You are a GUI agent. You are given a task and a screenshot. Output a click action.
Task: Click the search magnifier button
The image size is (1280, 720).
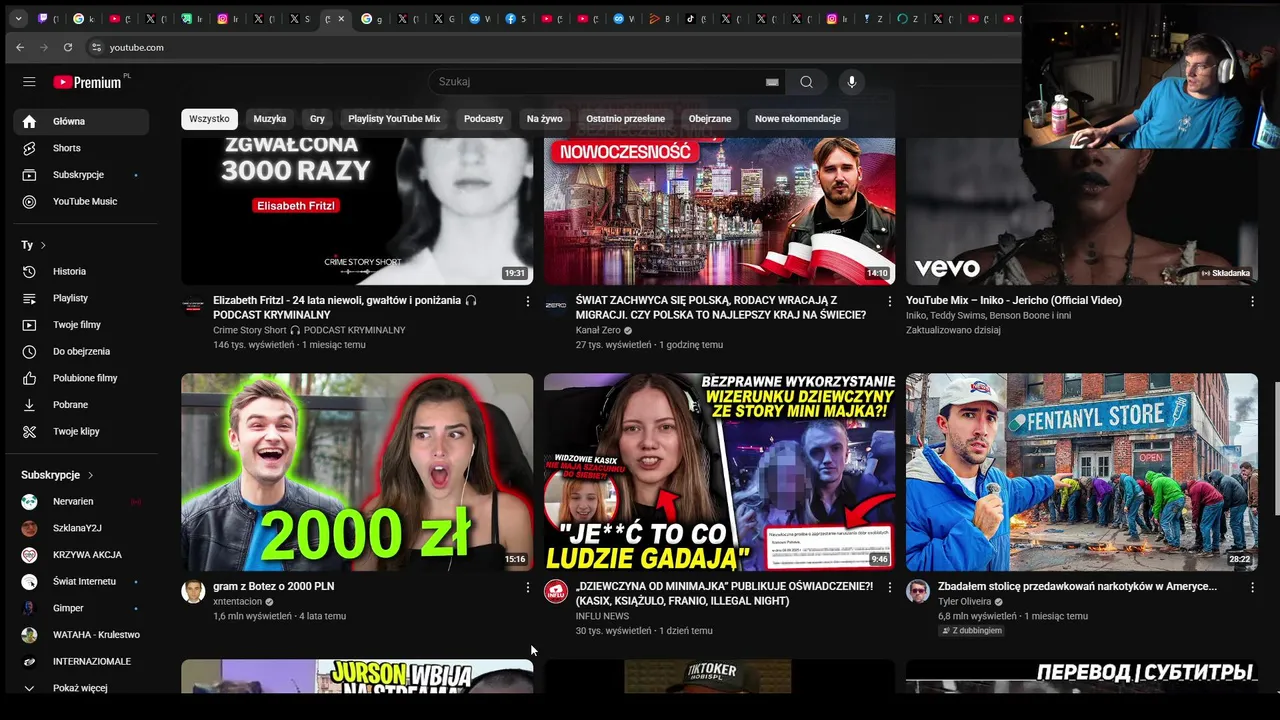806,82
